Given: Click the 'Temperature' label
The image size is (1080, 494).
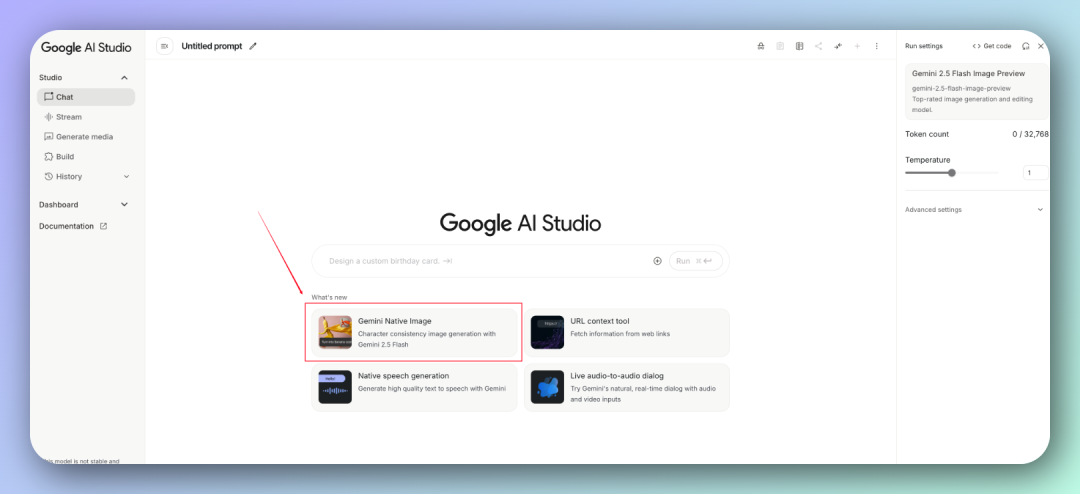Looking at the screenshot, I should pos(928,160).
